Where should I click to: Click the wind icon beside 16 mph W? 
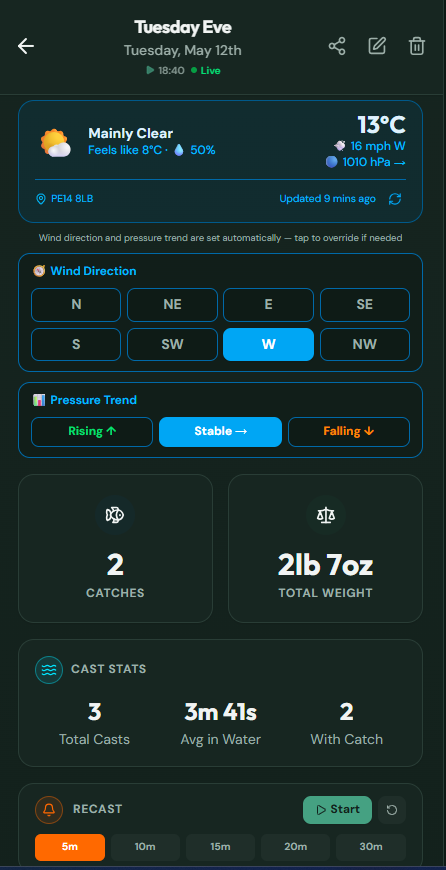pos(339,146)
